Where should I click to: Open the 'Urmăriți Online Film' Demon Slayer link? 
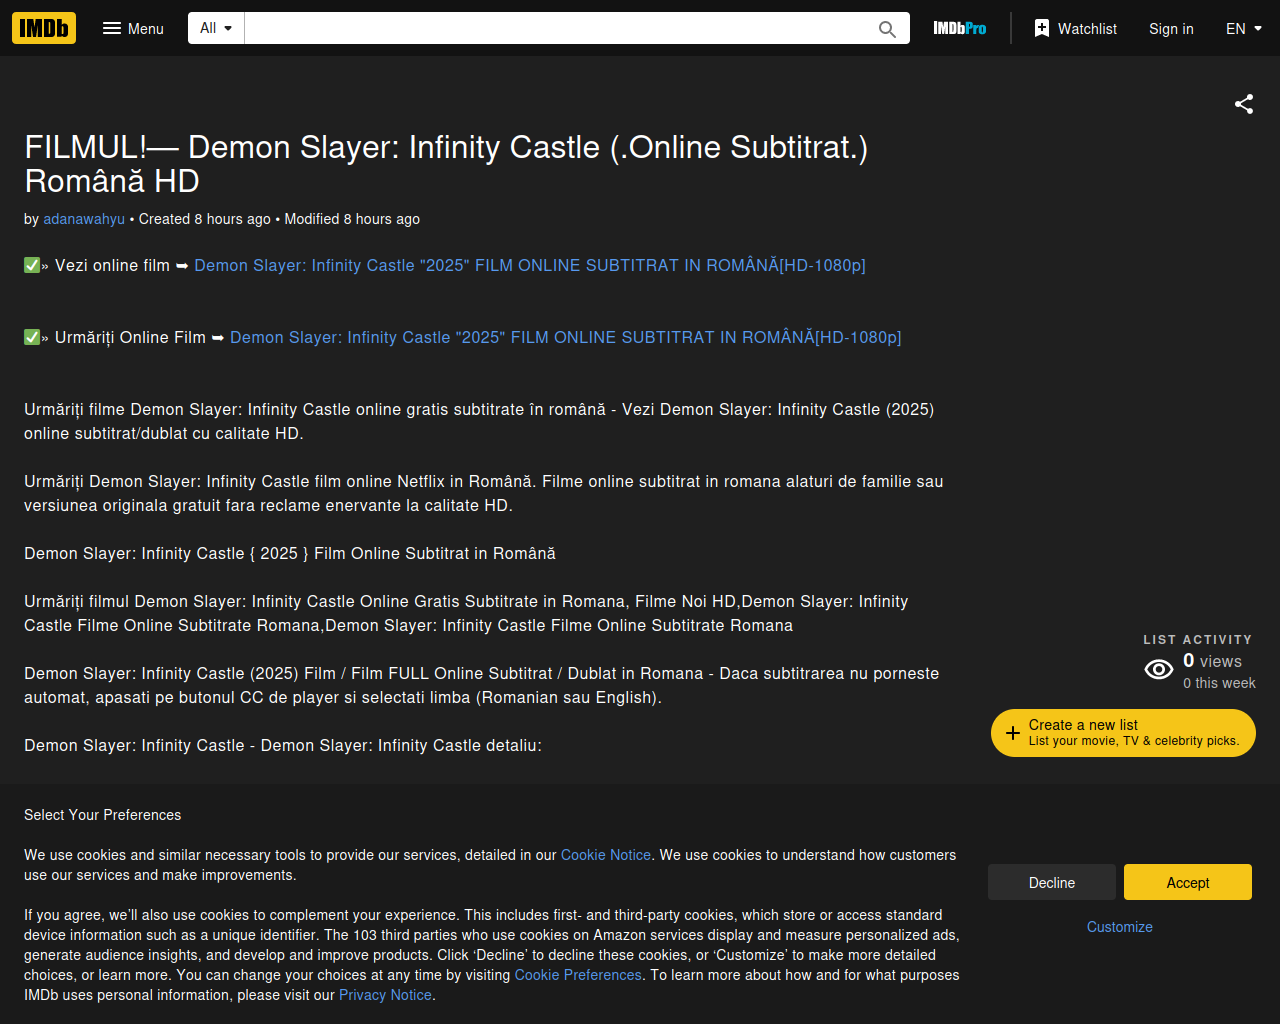click(x=566, y=337)
